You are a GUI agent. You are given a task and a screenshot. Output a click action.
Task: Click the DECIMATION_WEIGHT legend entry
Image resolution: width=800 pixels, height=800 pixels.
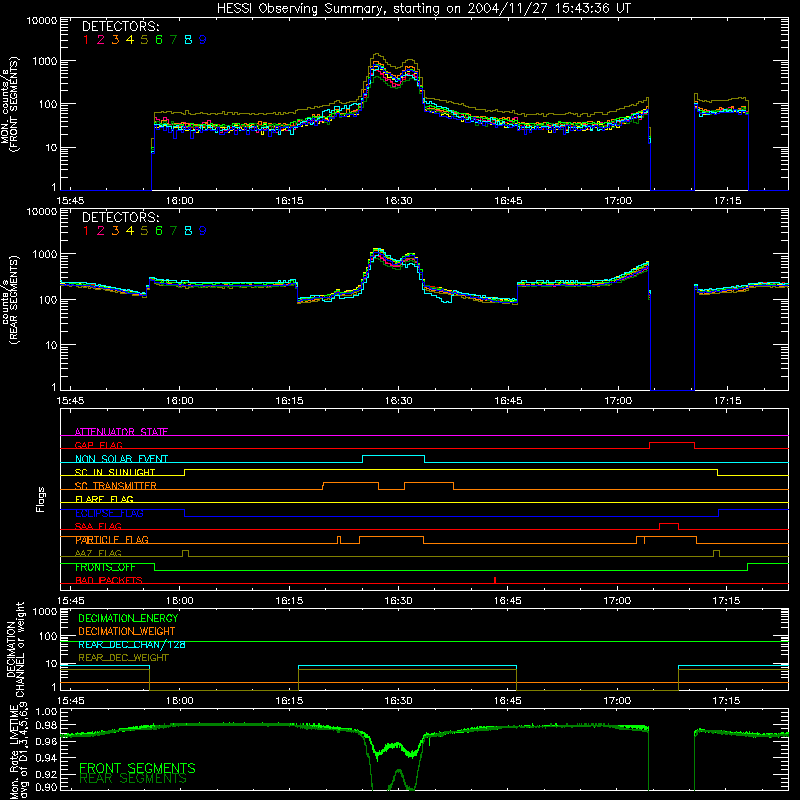127,631
